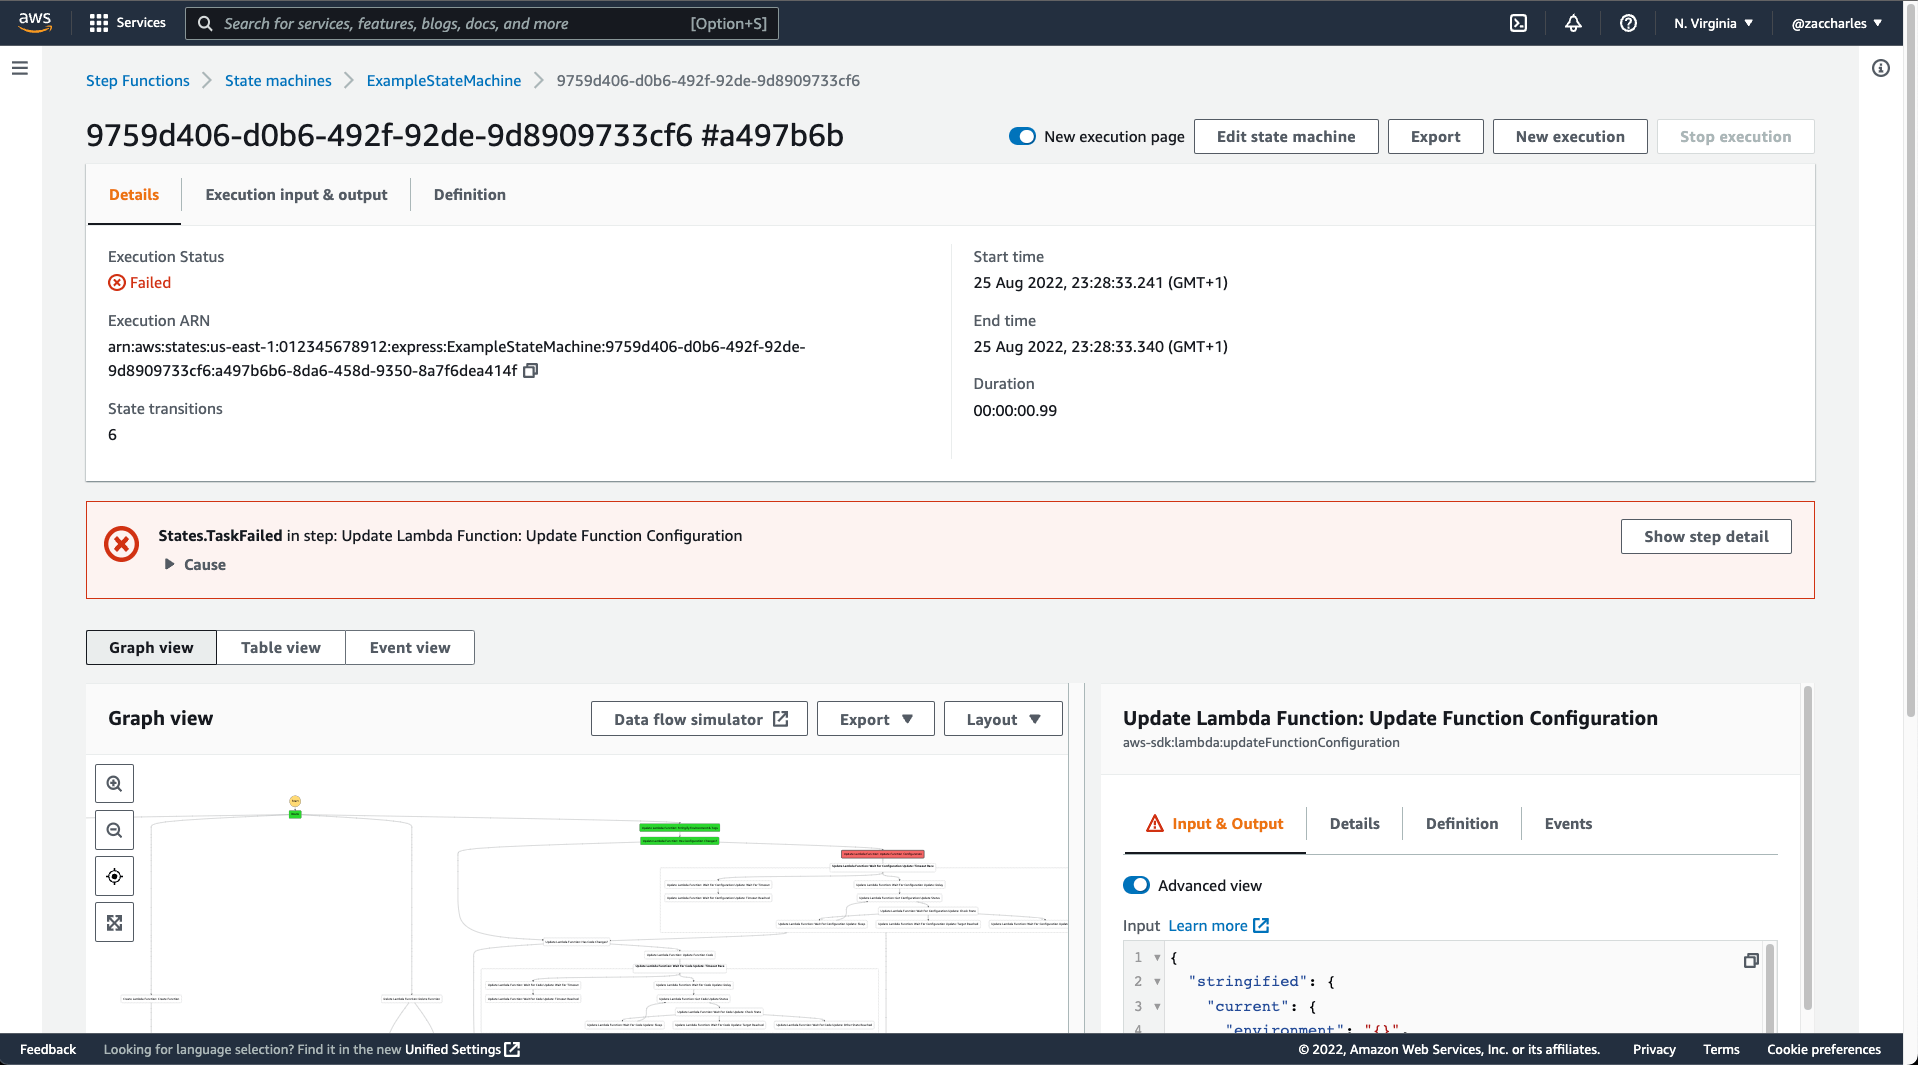Start a New execution
Screen dimensions: 1918x1065
(x=1570, y=137)
